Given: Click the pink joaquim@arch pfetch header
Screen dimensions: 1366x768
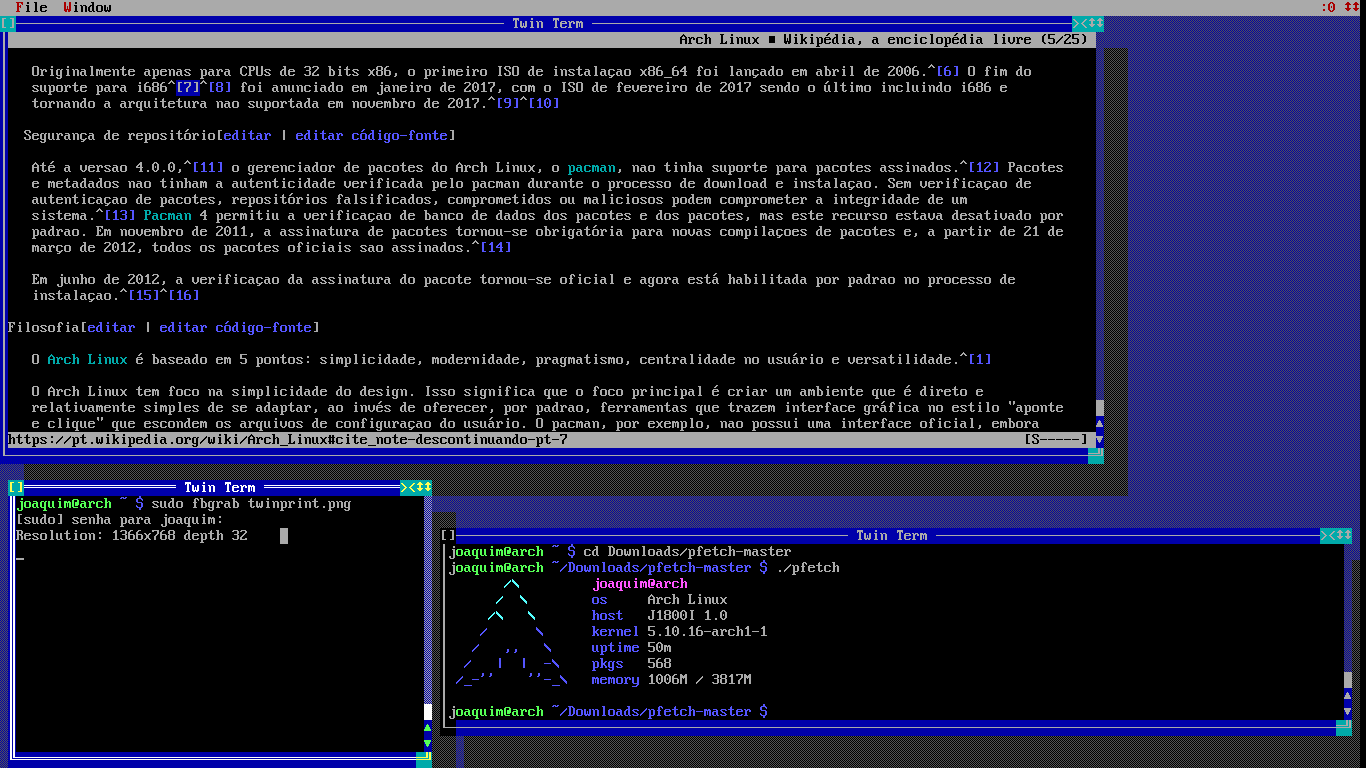Looking at the screenshot, I should [640, 583].
